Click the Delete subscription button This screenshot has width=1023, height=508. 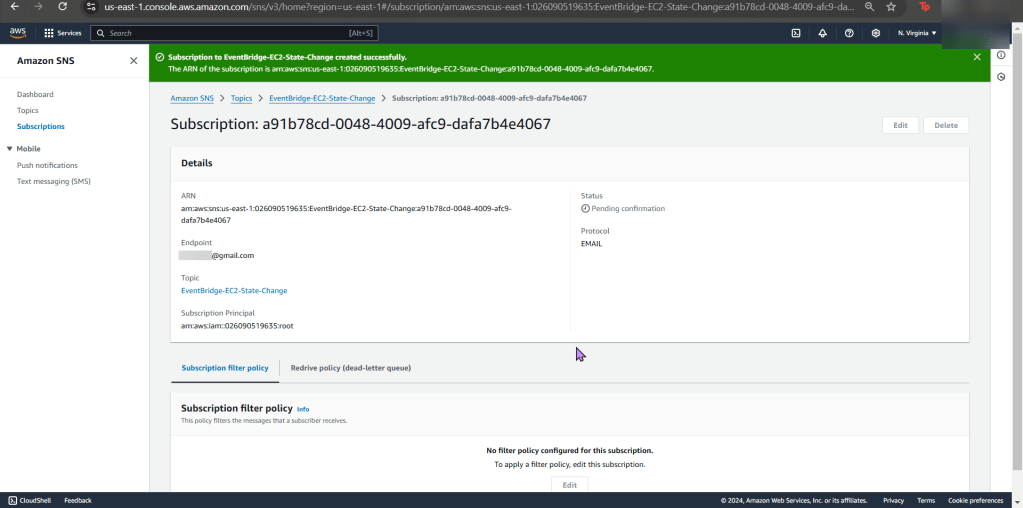point(945,125)
